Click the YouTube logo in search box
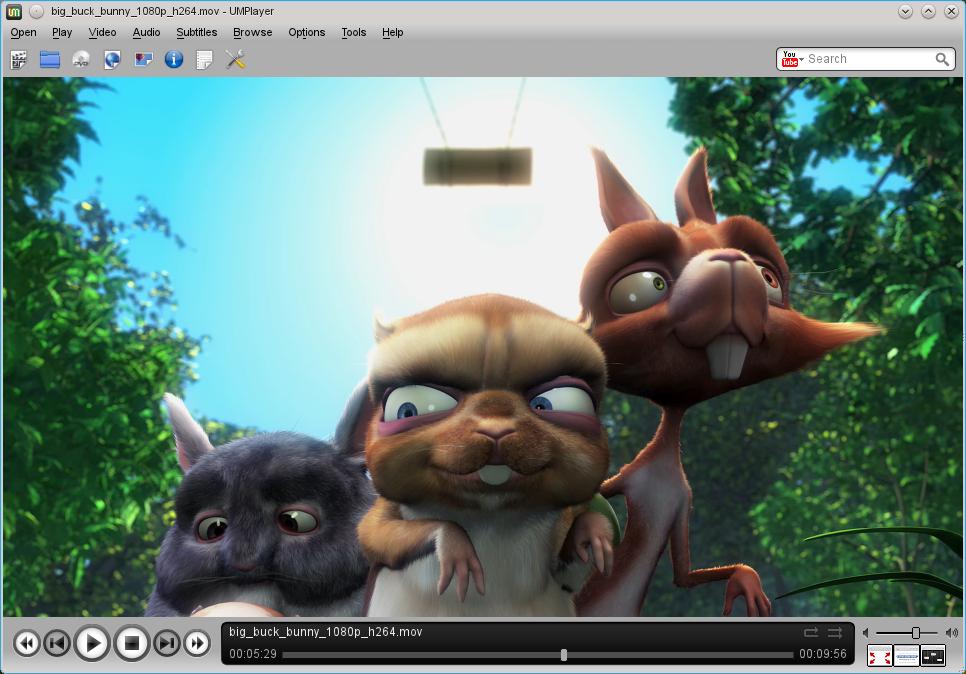Screen dimensions: 966x674 [x=789, y=59]
